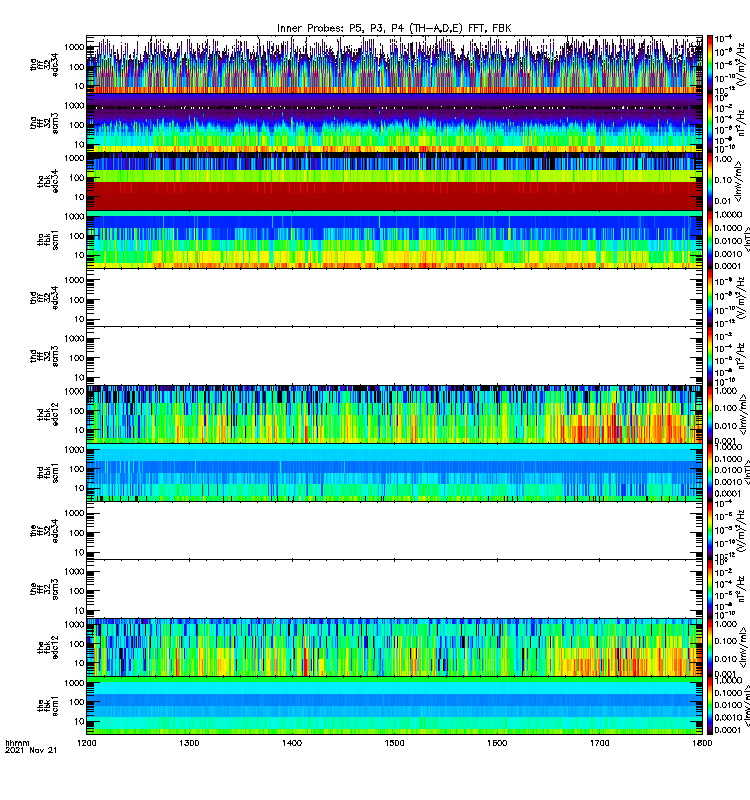This screenshot has width=750, height=800.
Task: Click the 'the fbk scm1' panel label
Action: pyautogui.click(x=47, y=706)
